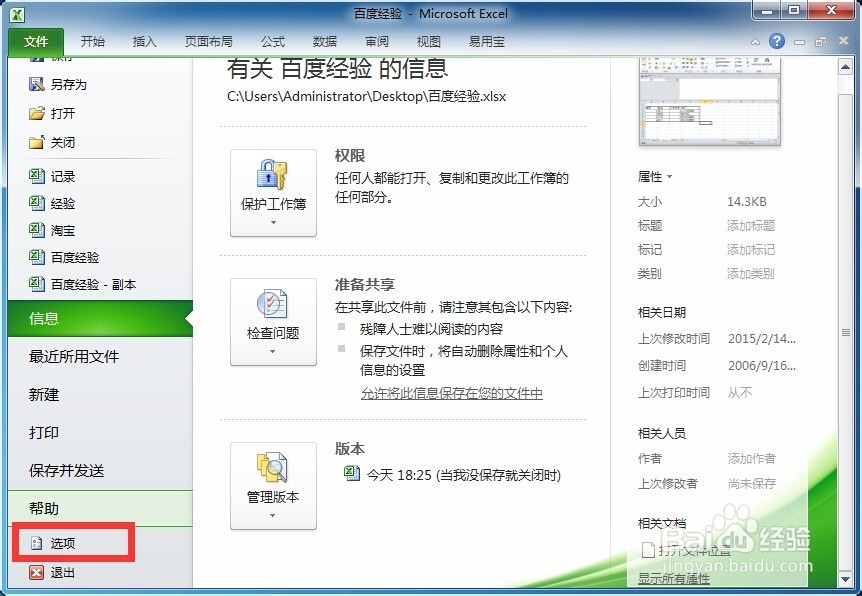Click the Excel file icon beside 经验
This screenshot has height=596, width=862.
click(x=36, y=203)
